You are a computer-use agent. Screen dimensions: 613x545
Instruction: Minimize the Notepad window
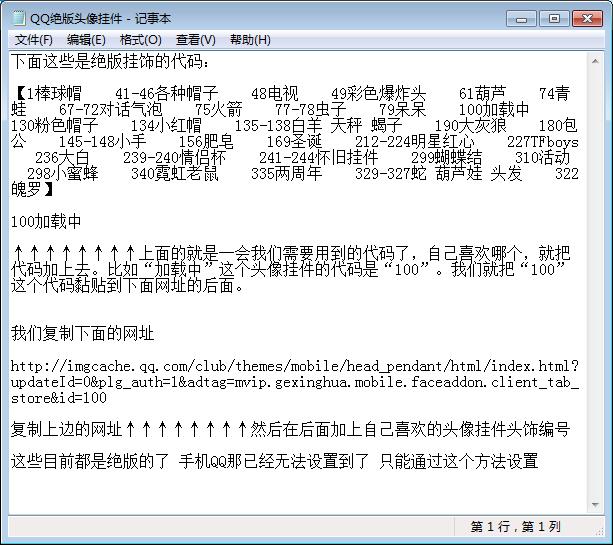521,19
